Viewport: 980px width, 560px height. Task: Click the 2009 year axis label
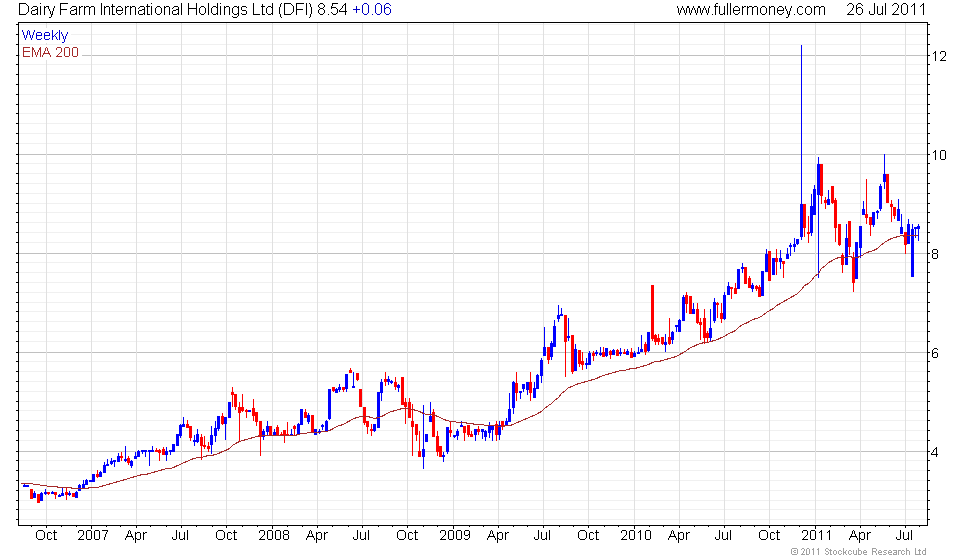coord(454,536)
